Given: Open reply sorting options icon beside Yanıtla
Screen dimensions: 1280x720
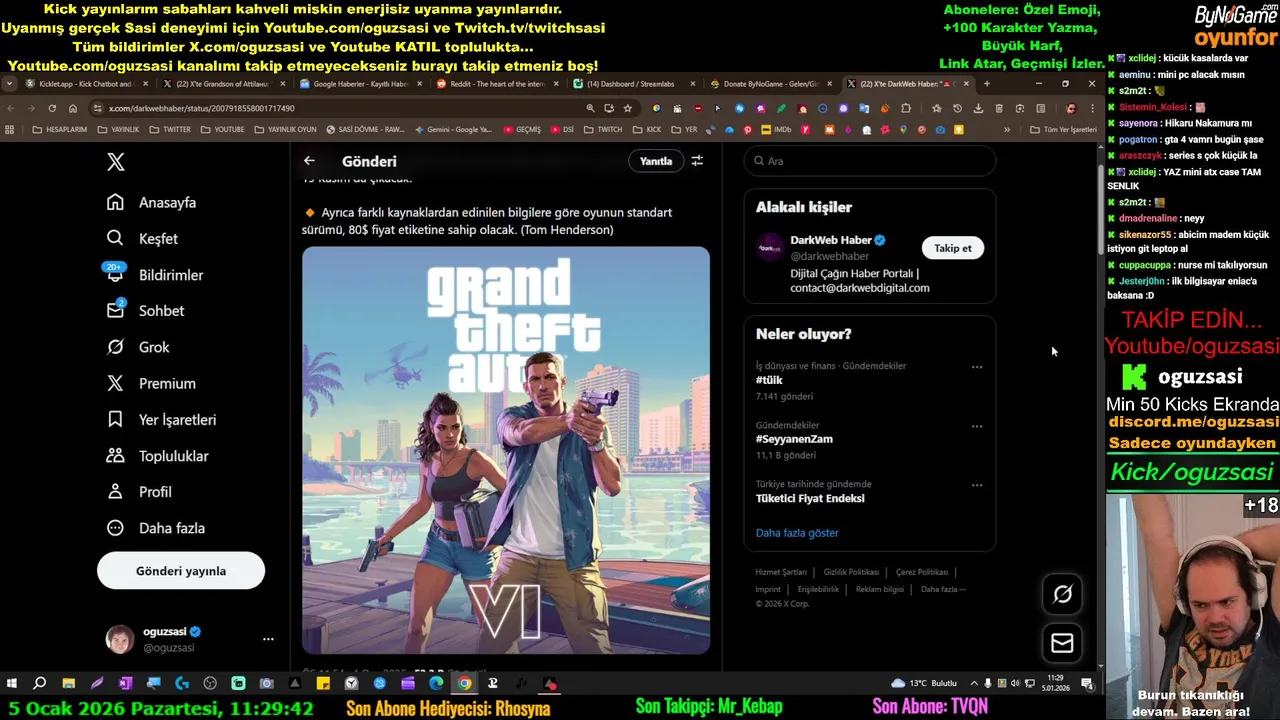Looking at the screenshot, I should 697,161.
